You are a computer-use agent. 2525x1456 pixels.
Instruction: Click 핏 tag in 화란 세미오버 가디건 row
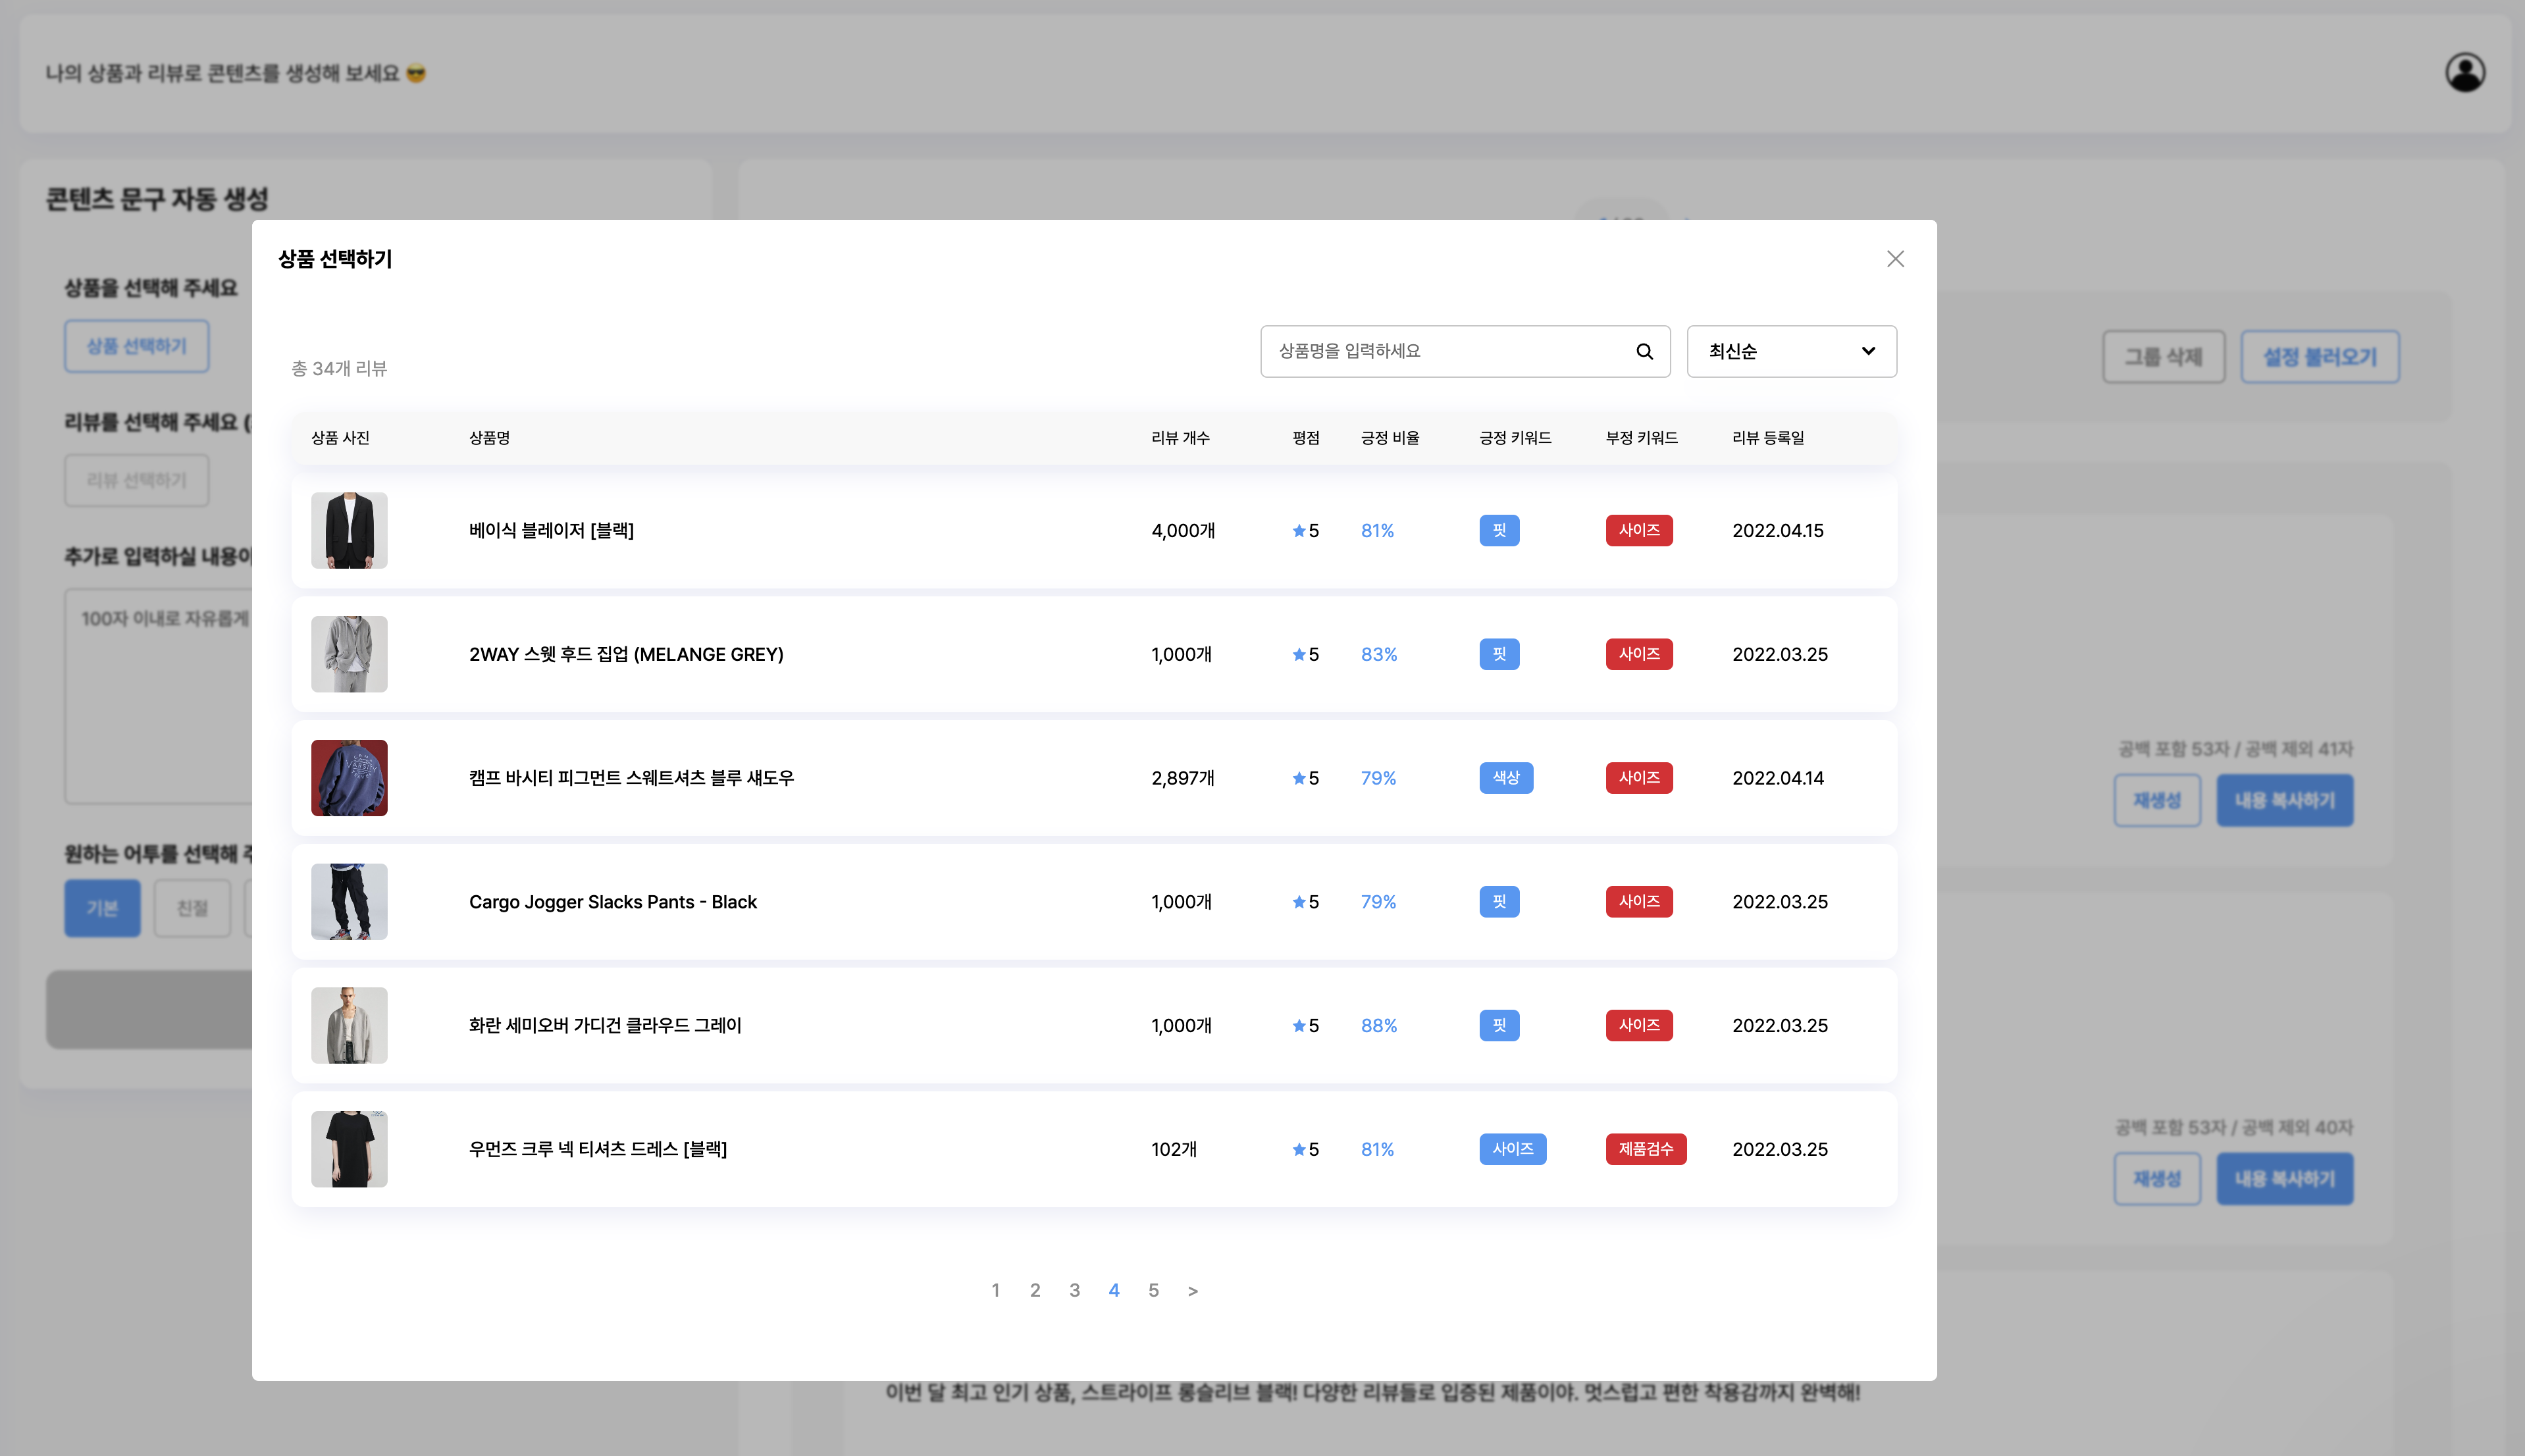click(1499, 1025)
